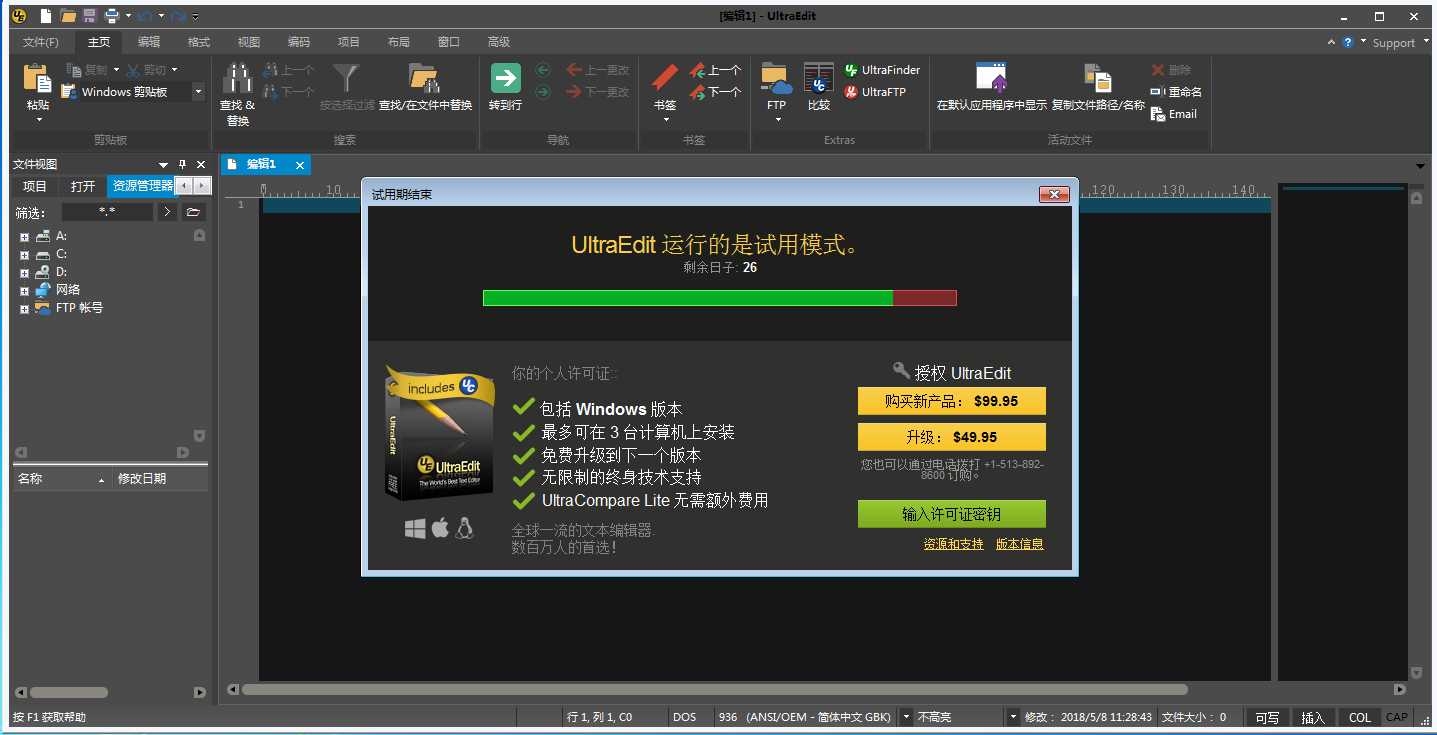Viewport: 1437px width, 735px height.
Task: Click the 转到行 green arrow icon
Action: click(505, 78)
